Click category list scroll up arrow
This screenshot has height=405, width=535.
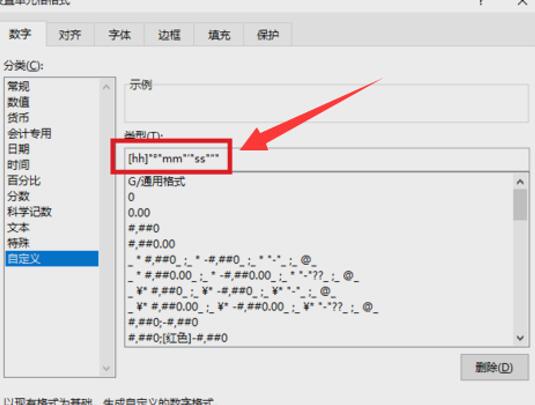click(106, 87)
